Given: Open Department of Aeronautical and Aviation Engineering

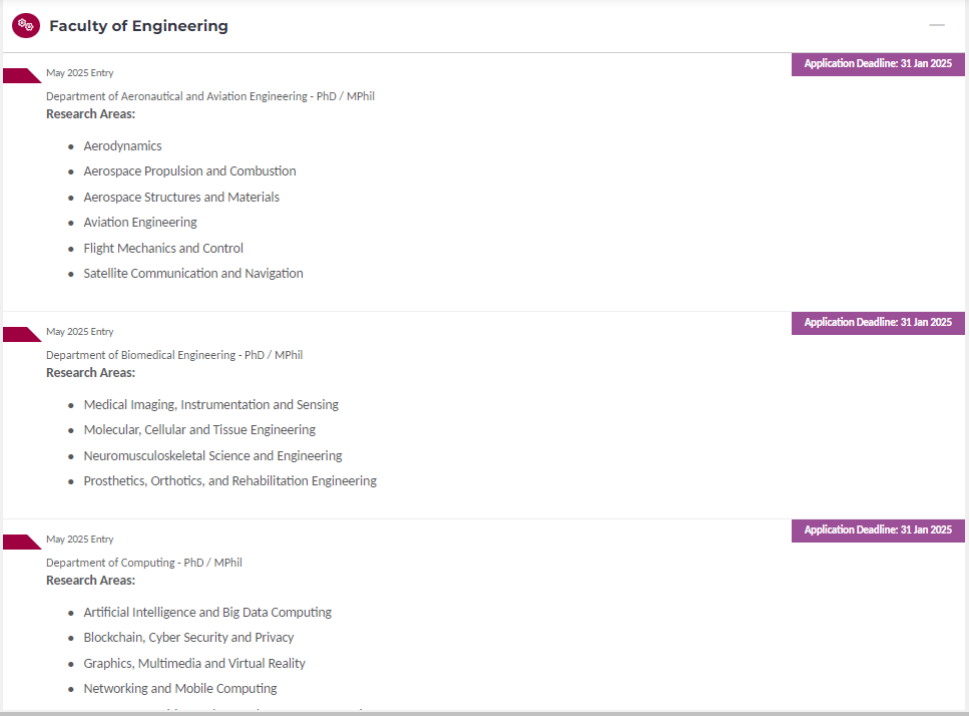Looking at the screenshot, I should 210,97.
